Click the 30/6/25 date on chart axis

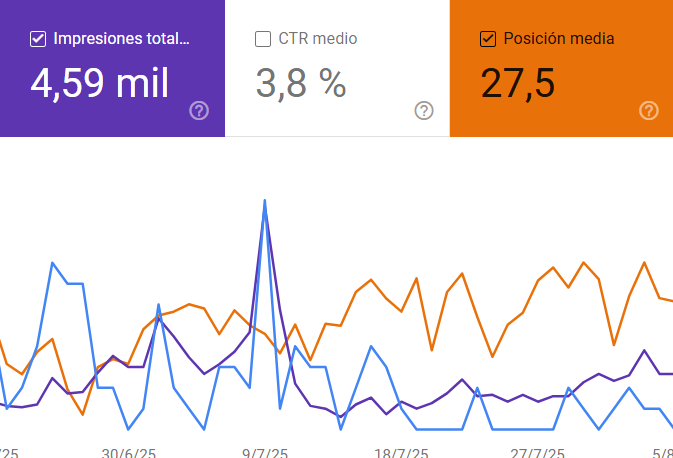coord(129,452)
